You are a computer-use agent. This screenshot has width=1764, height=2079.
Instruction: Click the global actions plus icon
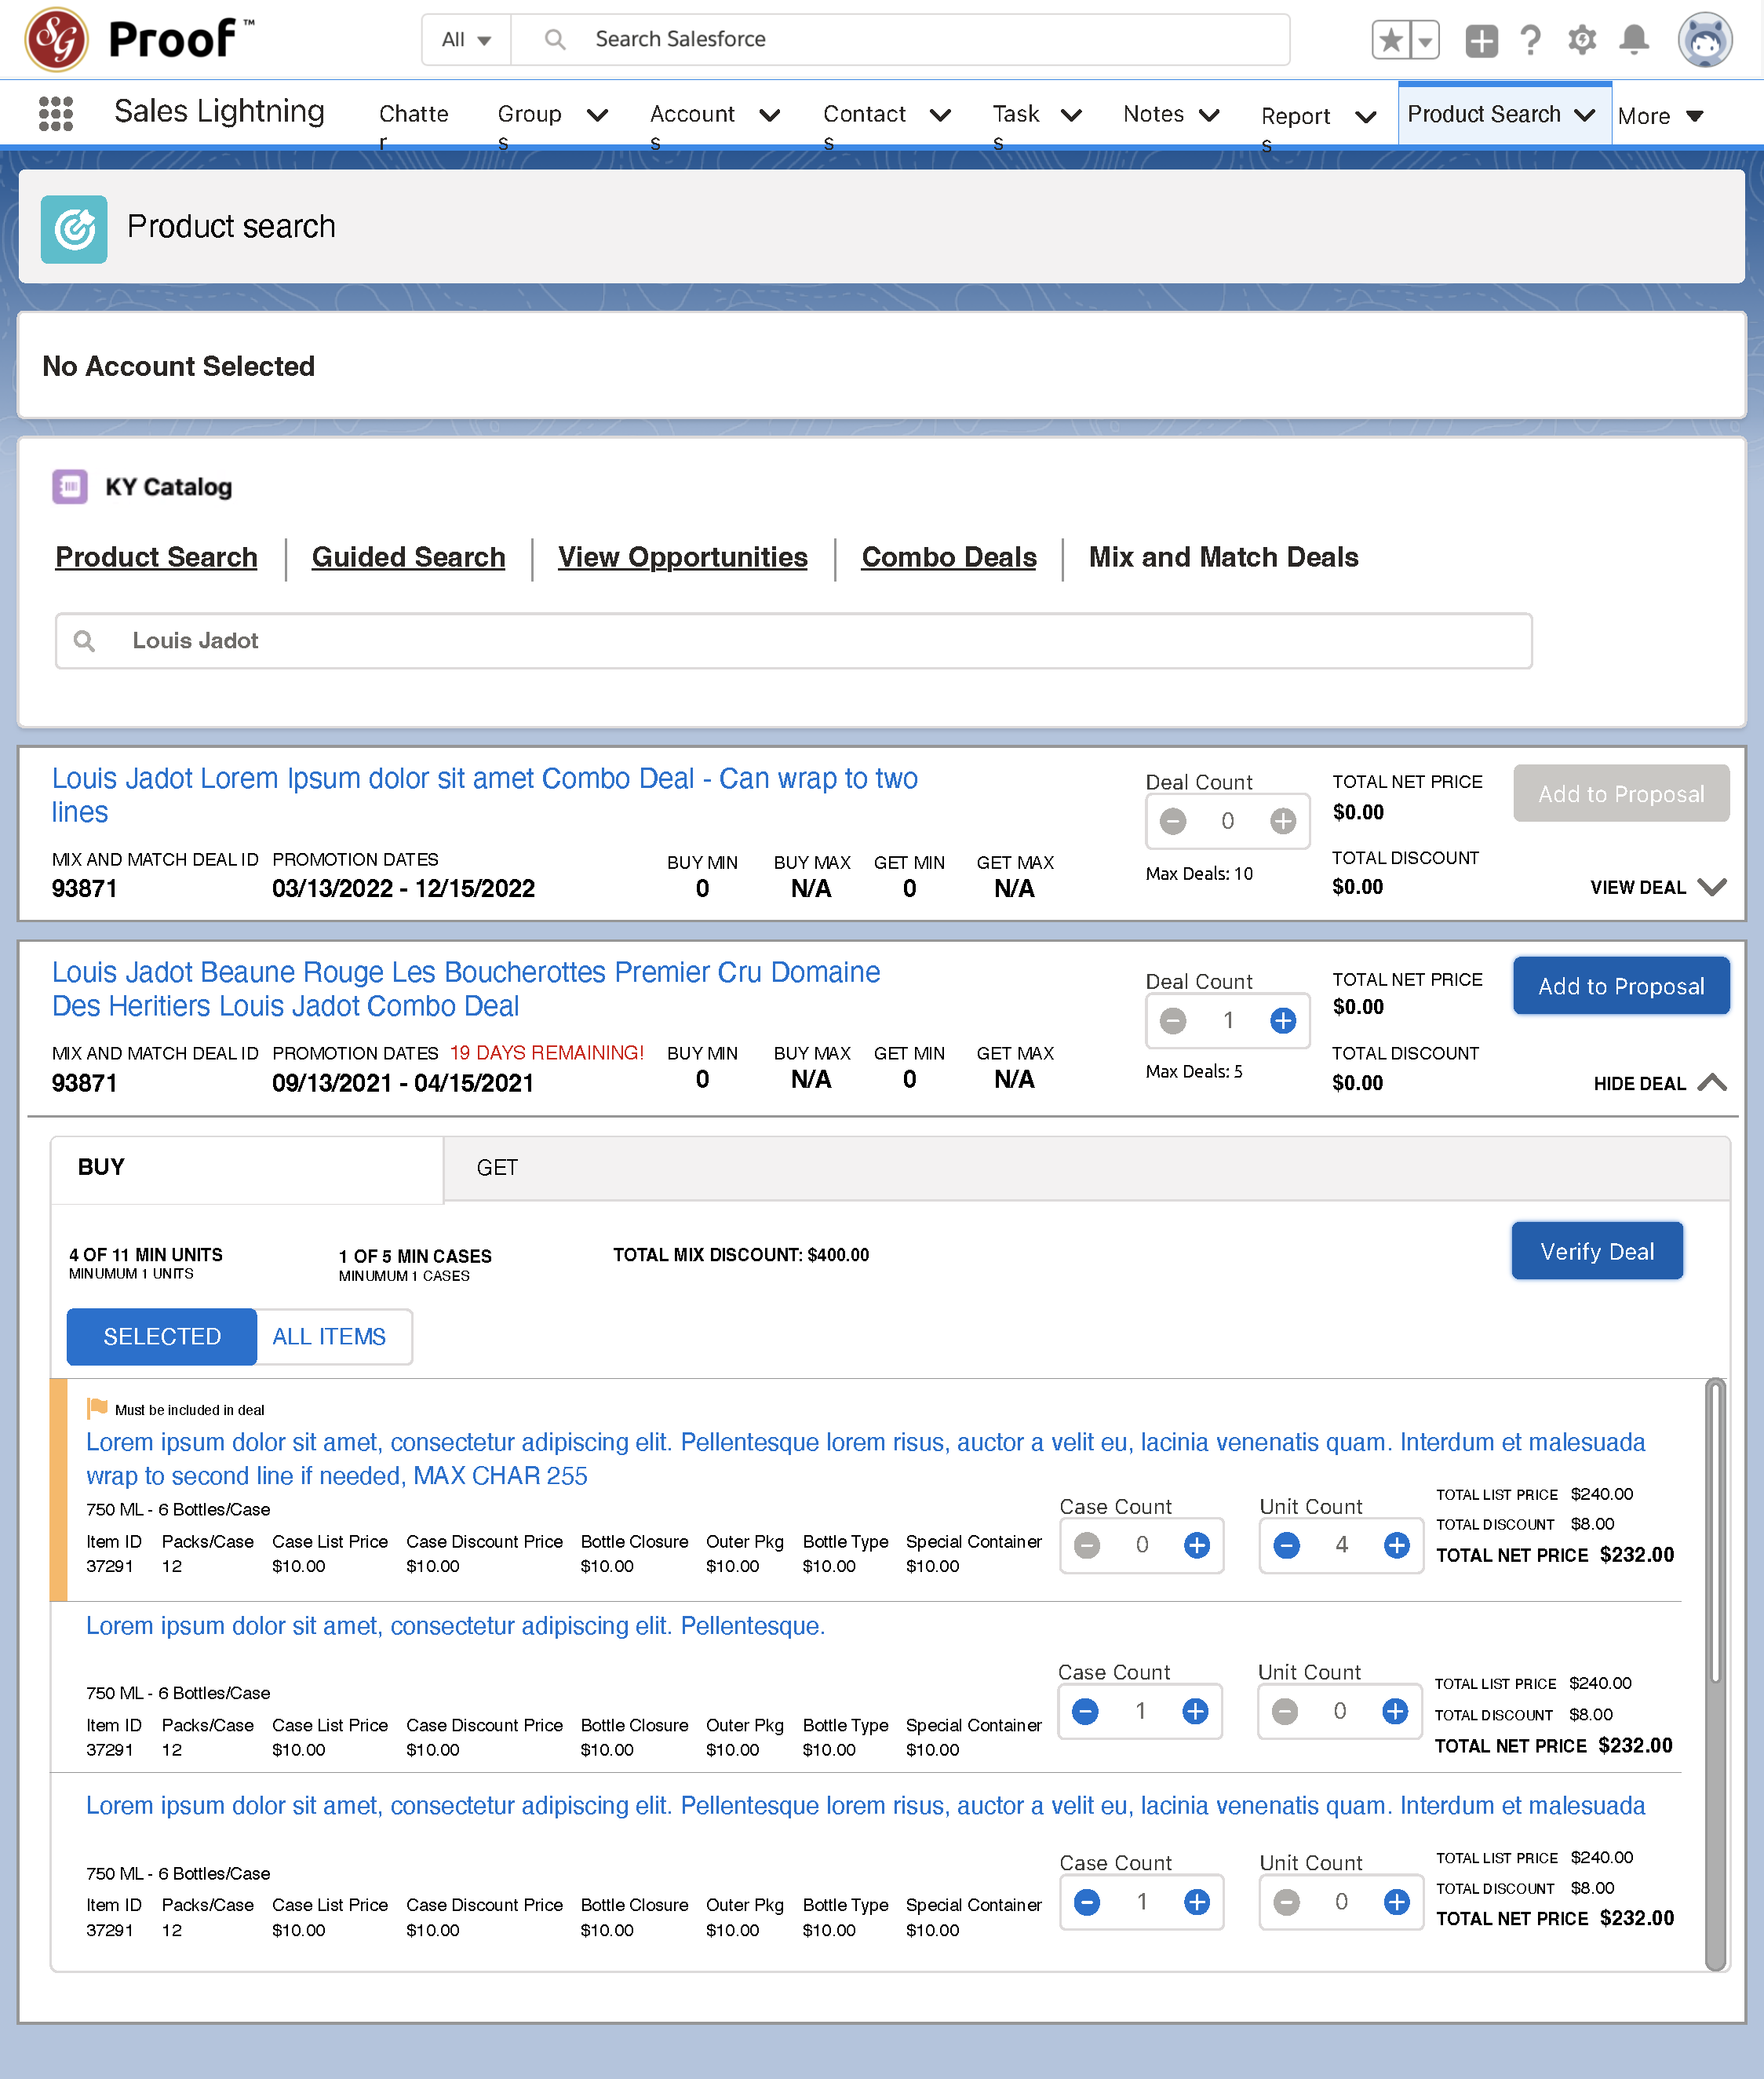[x=1481, y=40]
